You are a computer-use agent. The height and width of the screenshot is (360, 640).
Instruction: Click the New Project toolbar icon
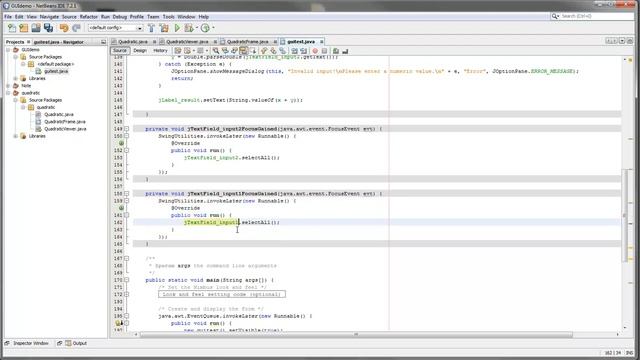(x=24, y=28)
